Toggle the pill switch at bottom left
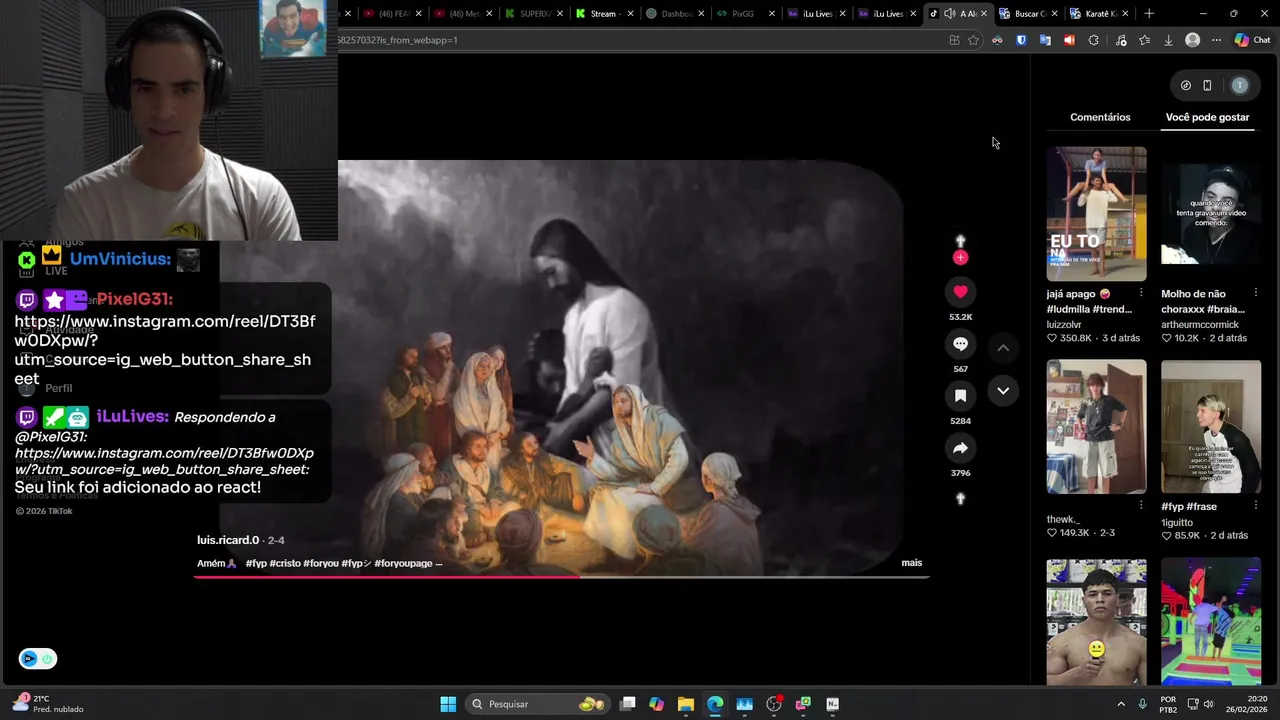This screenshot has height=720, width=1280. coord(37,658)
